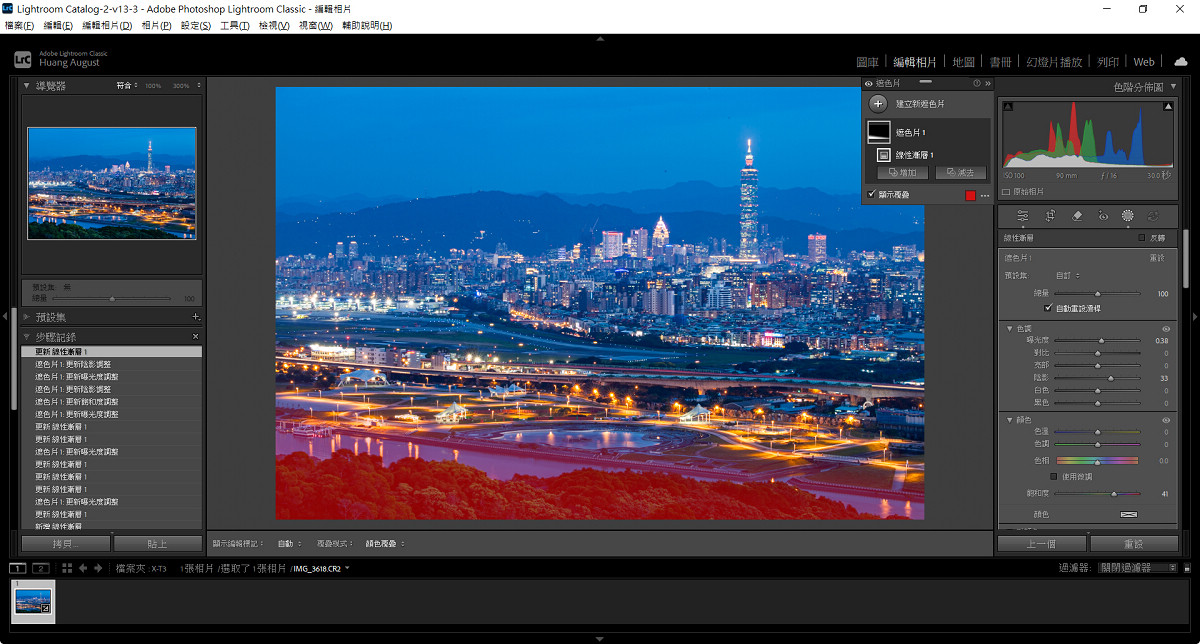Open the cloud sync status icon
The width and height of the screenshot is (1200, 644).
(1180, 61)
